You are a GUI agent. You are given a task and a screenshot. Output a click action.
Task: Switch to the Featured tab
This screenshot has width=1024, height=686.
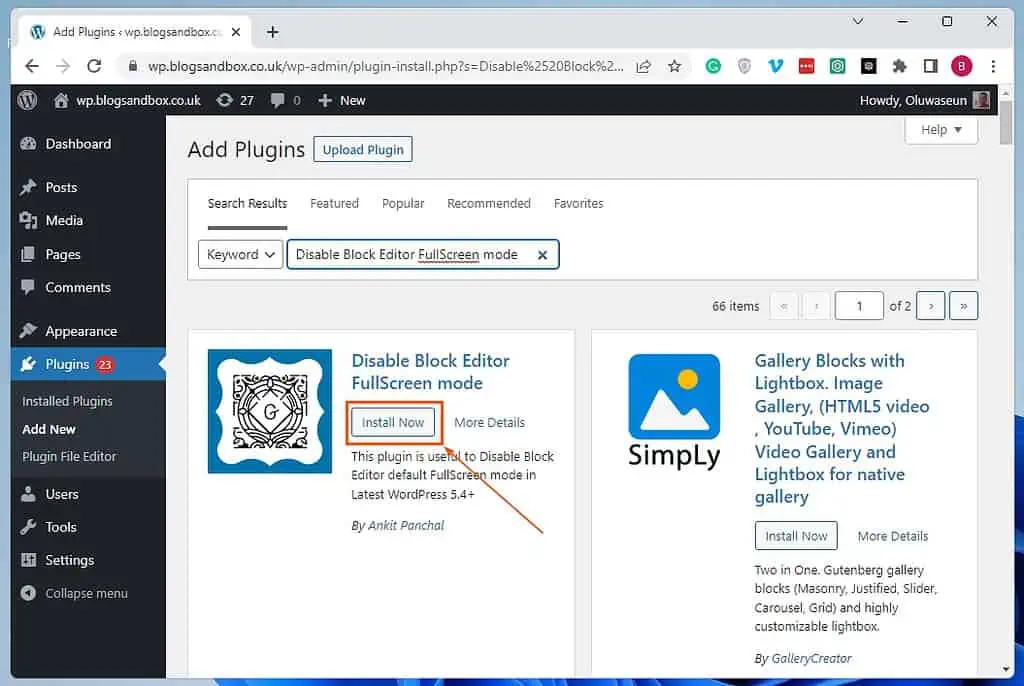click(x=334, y=204)
